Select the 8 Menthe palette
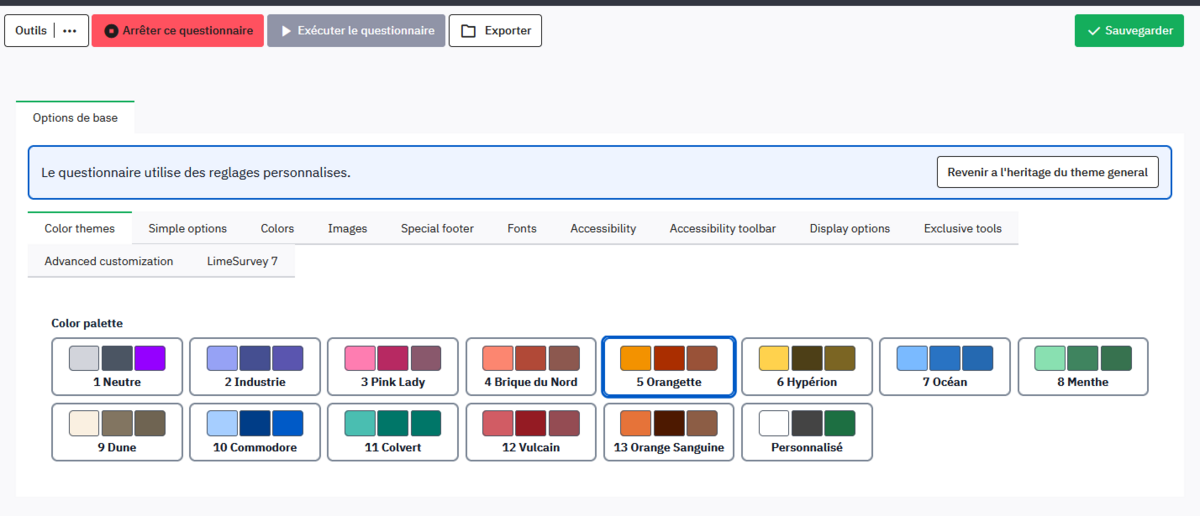The image size is (1200, 516). pyautogui.click(x=1083, y=367)
